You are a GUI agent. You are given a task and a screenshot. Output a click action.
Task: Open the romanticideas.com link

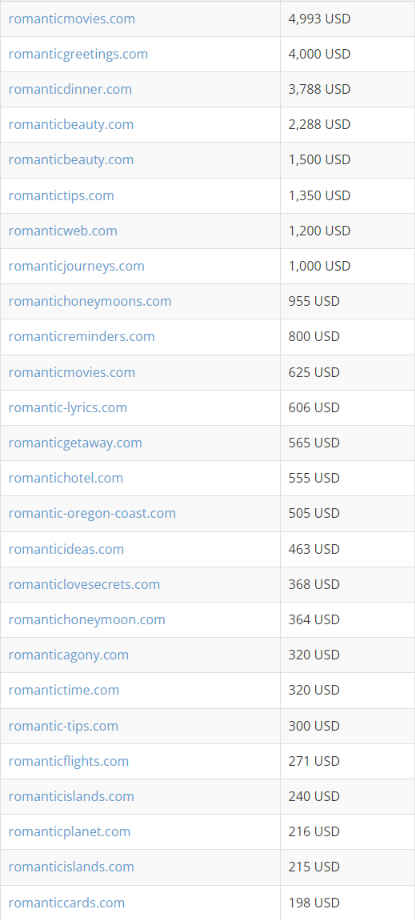click(66, 550)
